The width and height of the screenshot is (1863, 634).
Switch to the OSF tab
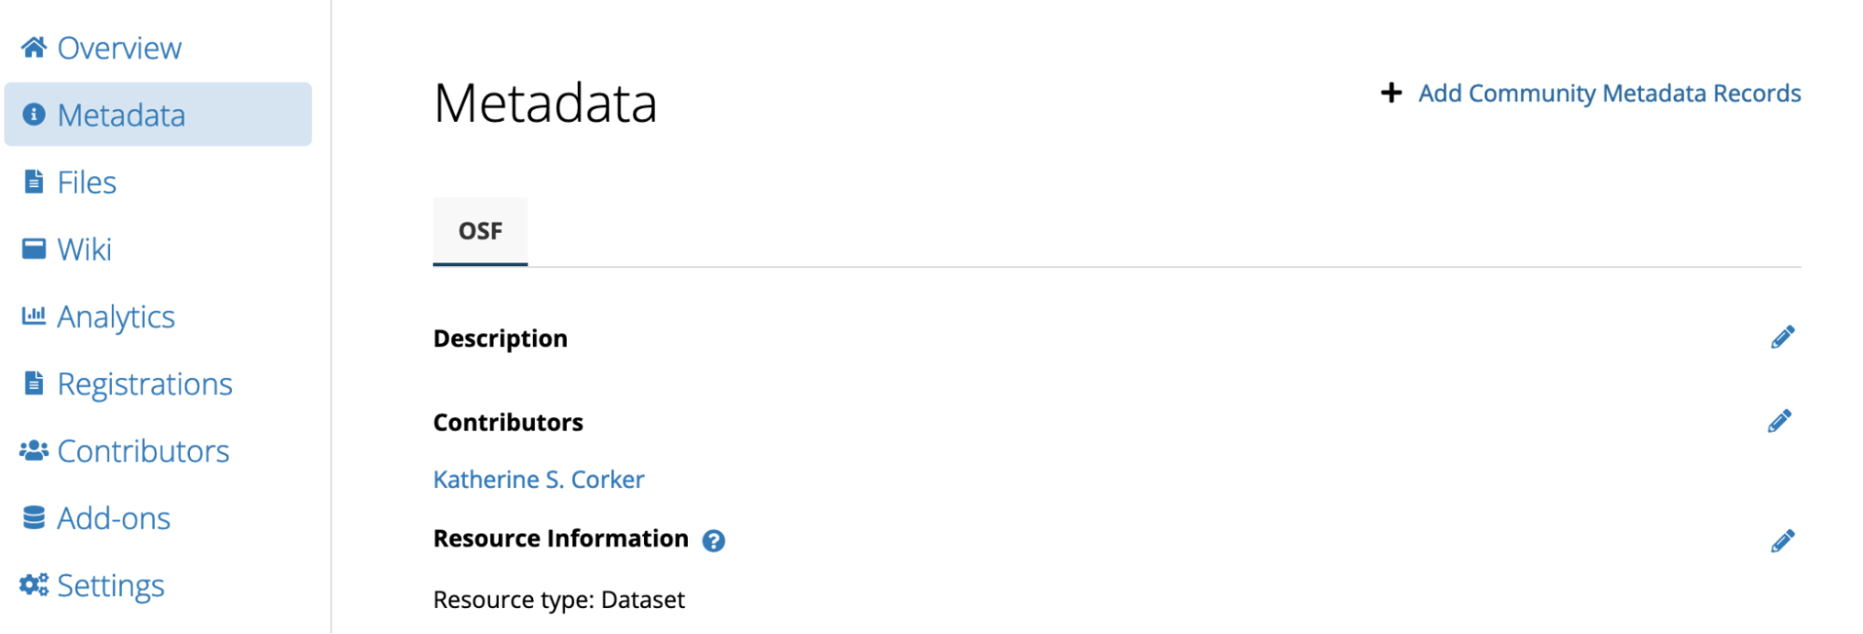tap(480, 231)
